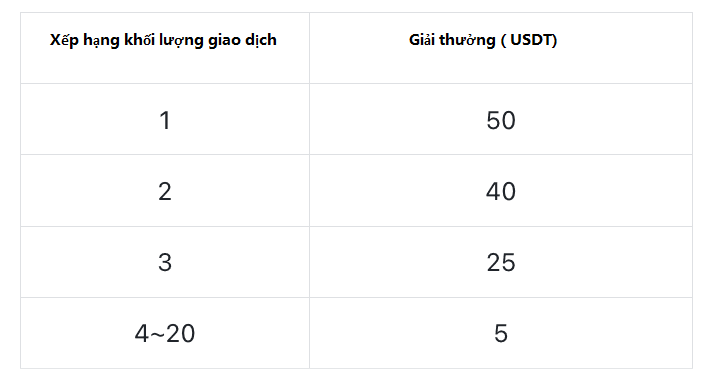Click the opening parenthesis before USDT
Viewport: 705px width, 383px height.
pos(502,40)
